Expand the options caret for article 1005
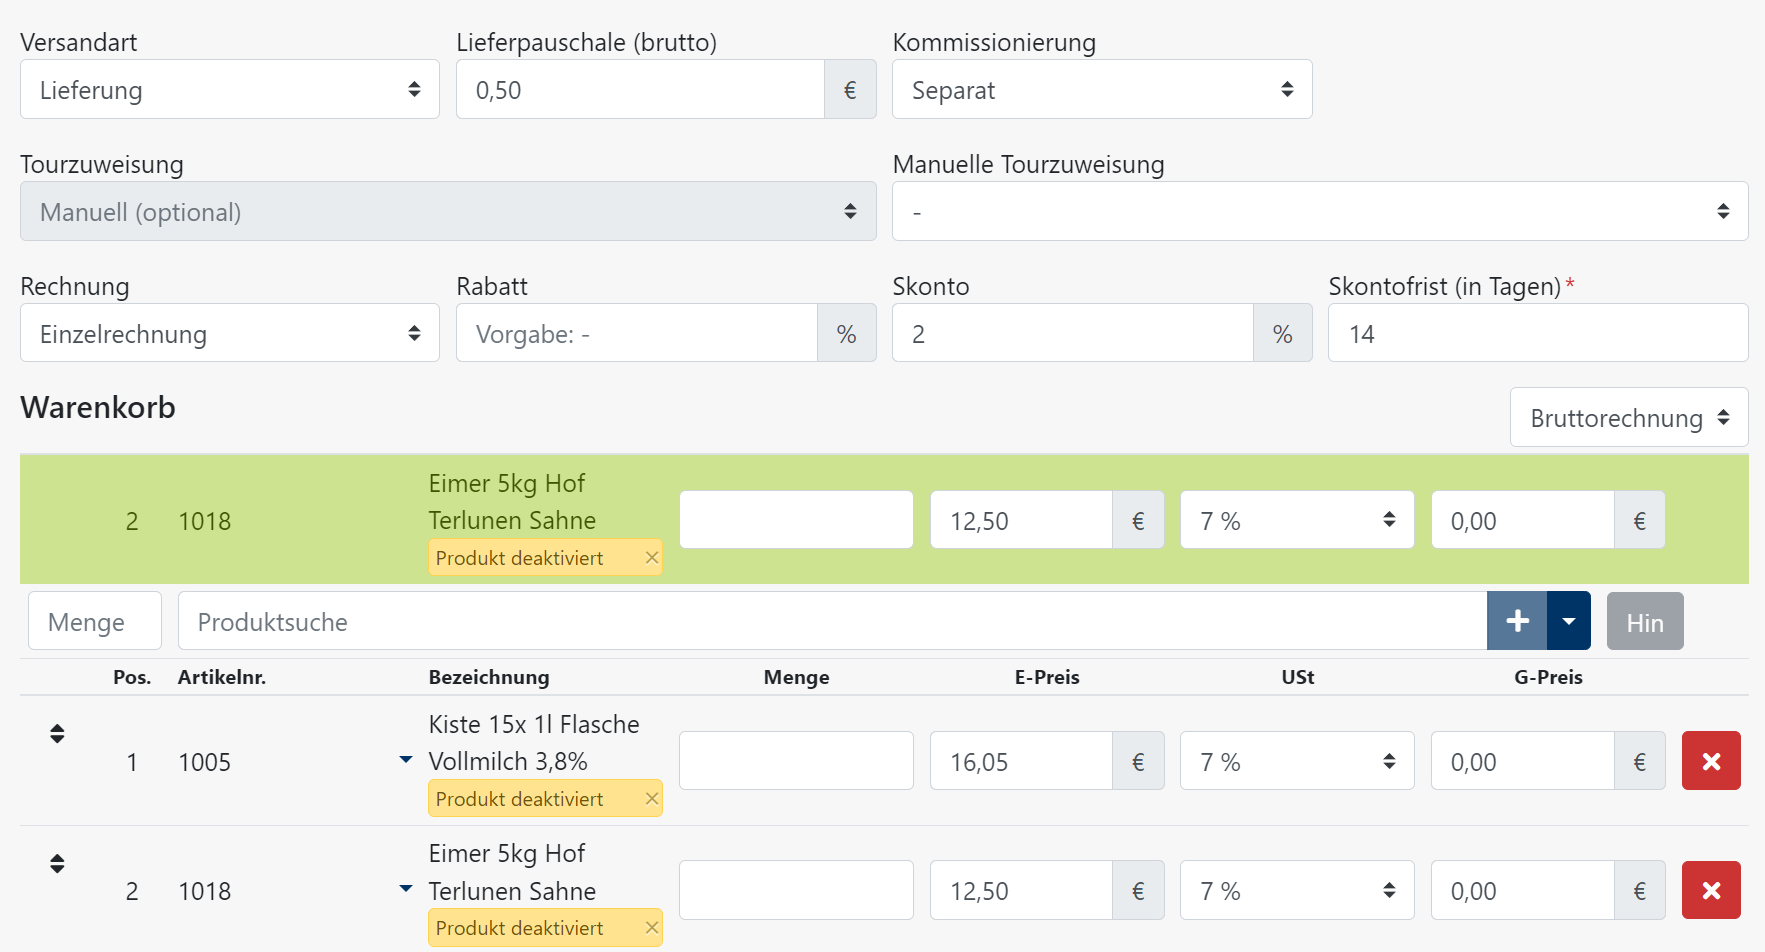Viewport: 1765px width, 952px height. click(405, 760)
